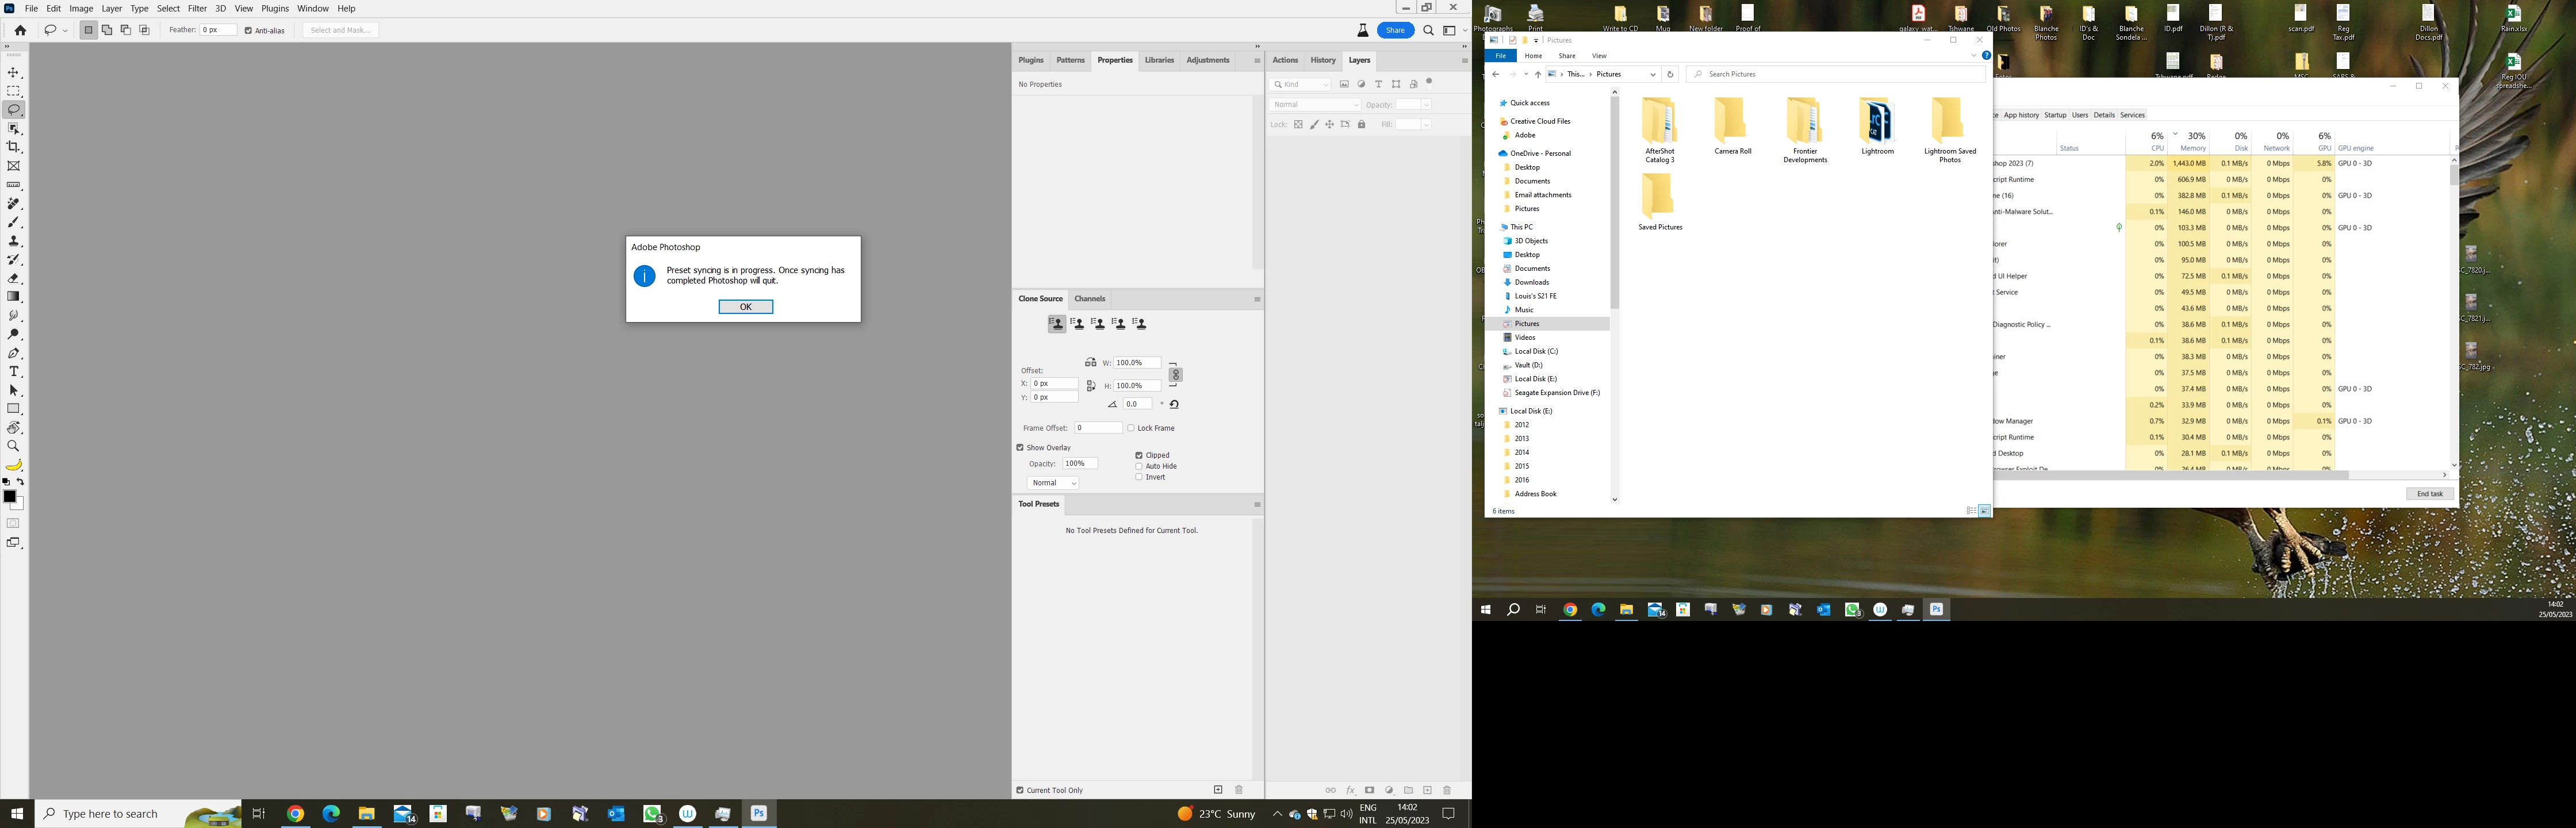2576x828 pixels.
Task: Click the foreground color swatch
Action: pyautogui.click(x=10, y=497)
